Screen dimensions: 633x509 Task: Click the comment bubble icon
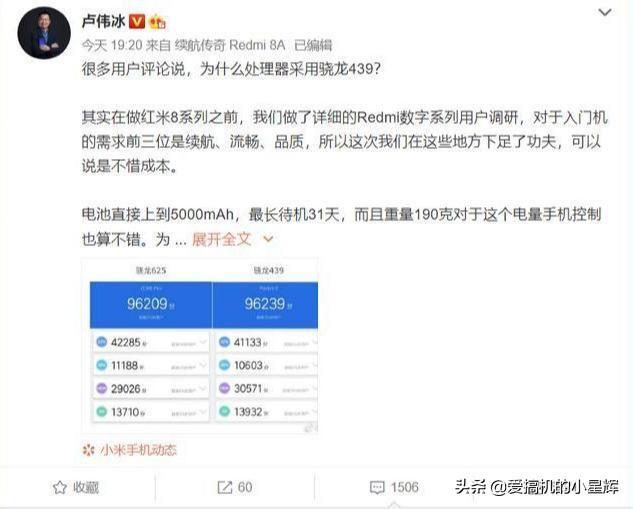coord(377,488)
